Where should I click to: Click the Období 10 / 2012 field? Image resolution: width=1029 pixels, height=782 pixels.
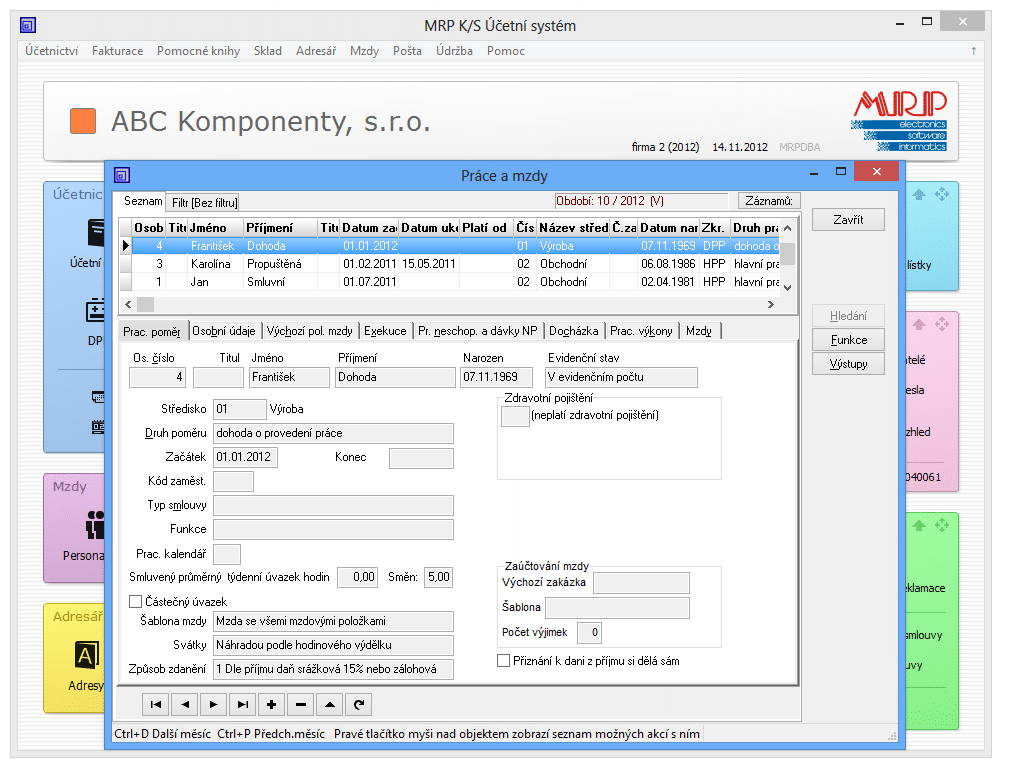tap(641, 201)
